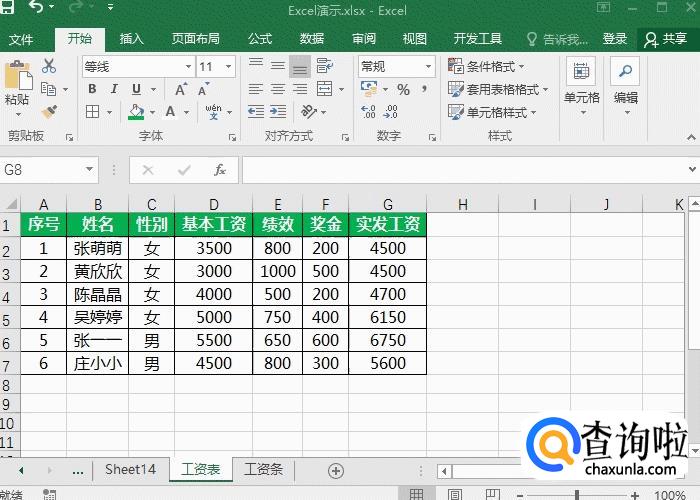Open the 插入 ribbon tab
This screenshot has width=700, height=500.
(x=131, y=39)
